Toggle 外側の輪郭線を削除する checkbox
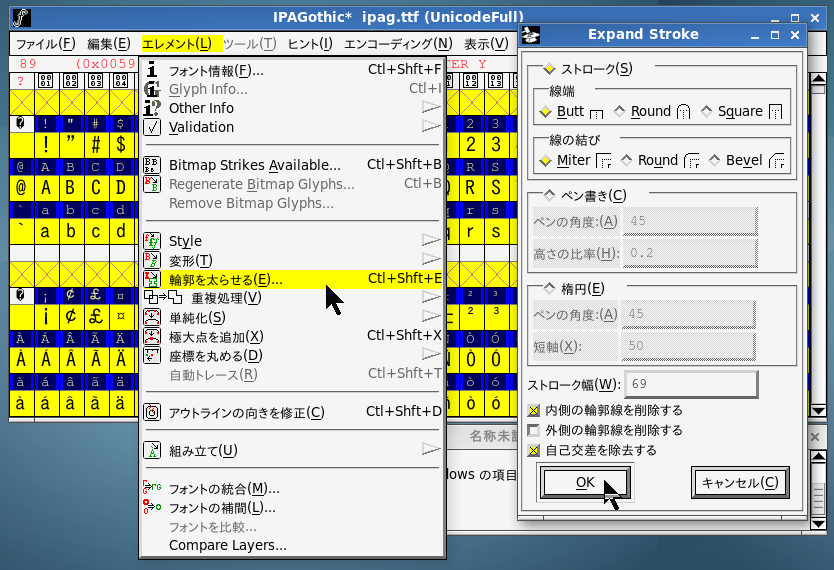 533,430
